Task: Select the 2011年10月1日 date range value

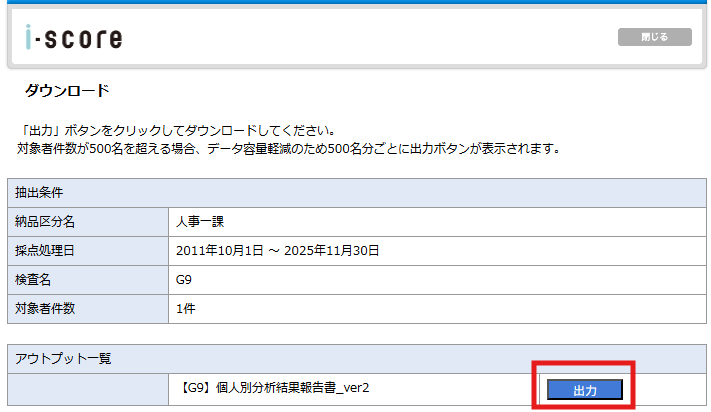Action: tap(277, 250)
